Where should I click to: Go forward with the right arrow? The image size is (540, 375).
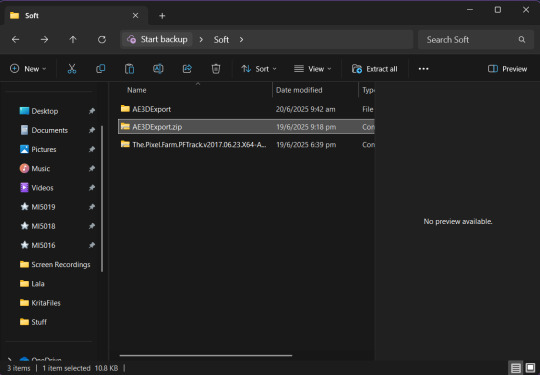pyautogui.click(x=44, y=40)
